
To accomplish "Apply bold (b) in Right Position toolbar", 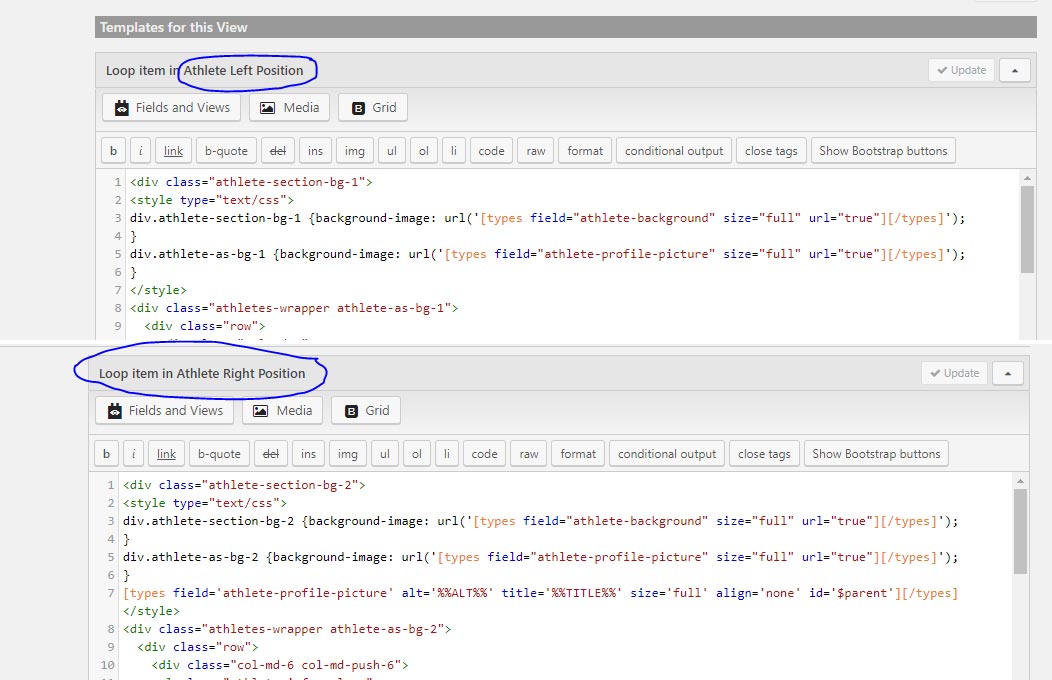I will coord(107,454).
